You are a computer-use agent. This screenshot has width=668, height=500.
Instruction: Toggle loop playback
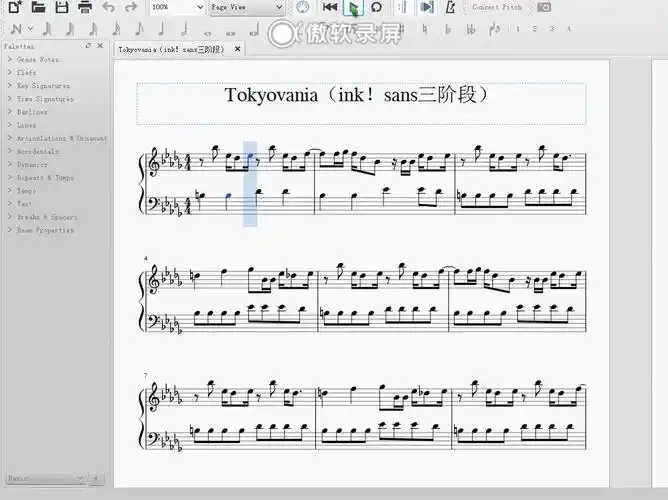point(377,7)
